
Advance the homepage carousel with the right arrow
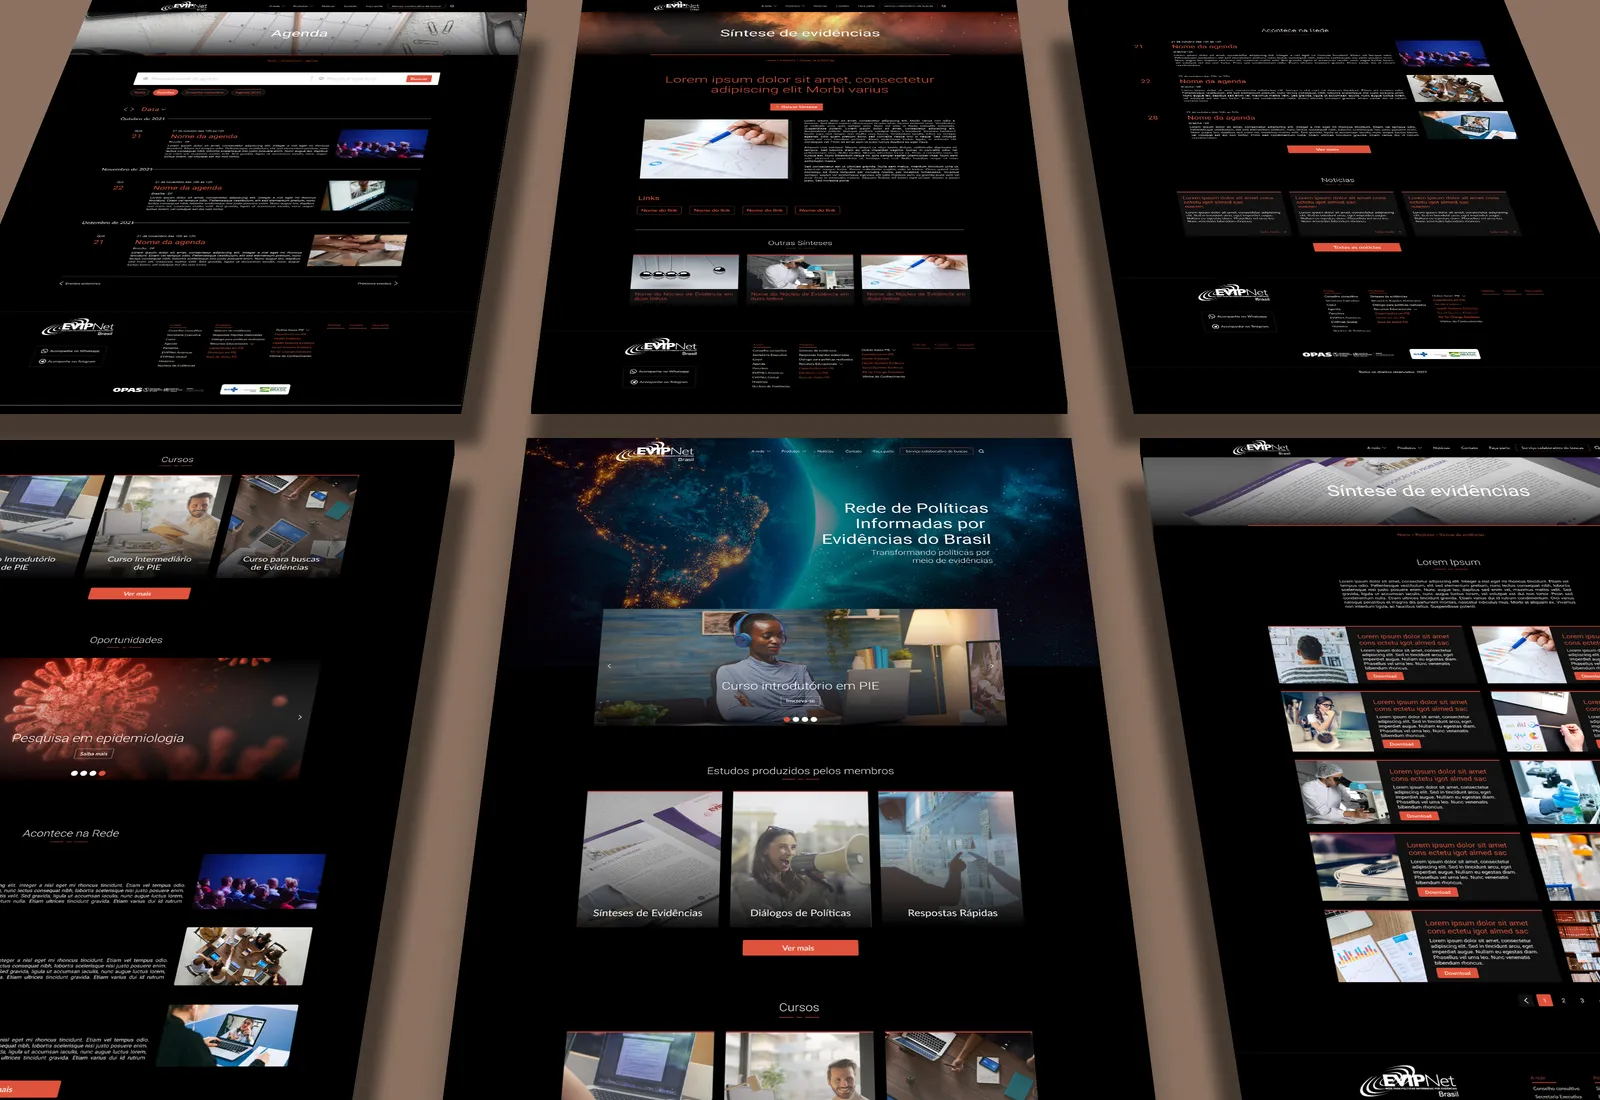coord(991,665)
